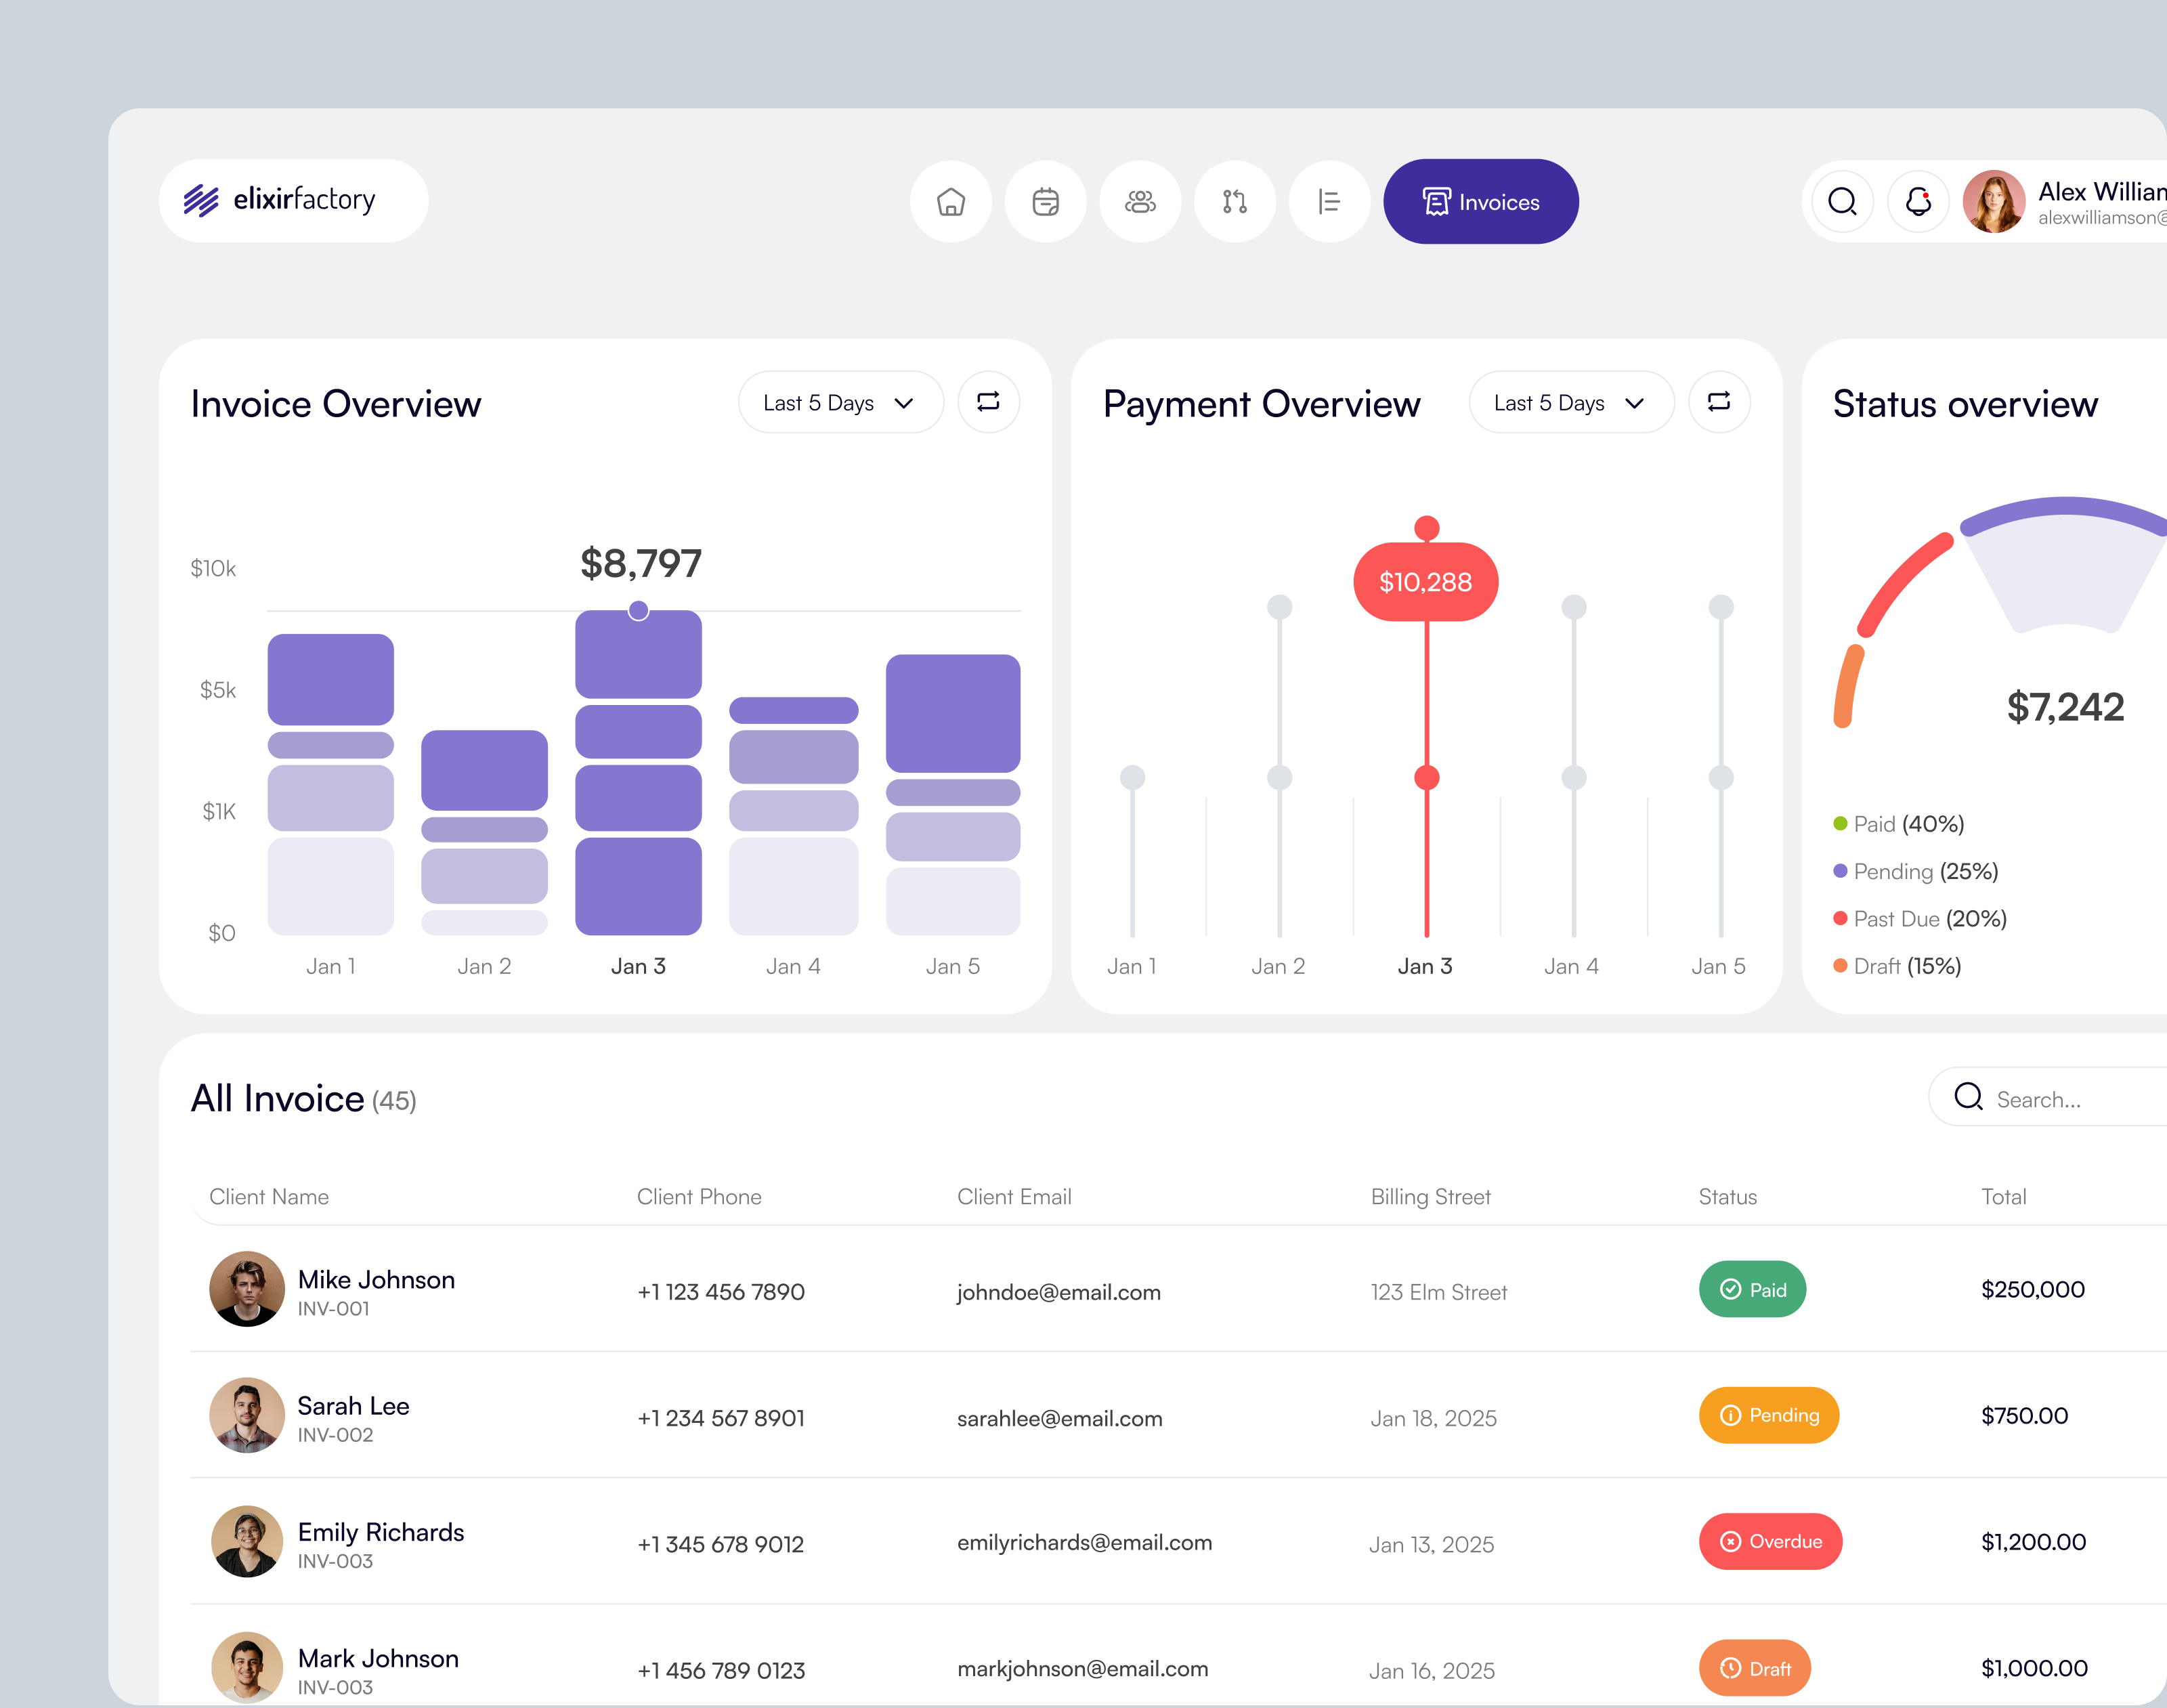Viewport: 2167px width, 1708px height.
Task: Refresh the Payment Overview chart
Action: pos(1718,402)
